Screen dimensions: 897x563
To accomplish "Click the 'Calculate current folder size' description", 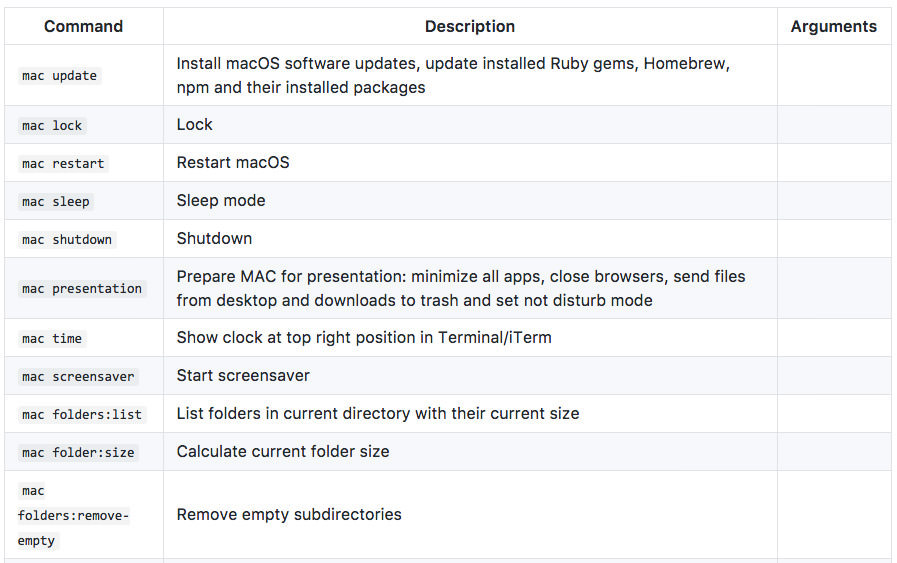I will point(283,451).
